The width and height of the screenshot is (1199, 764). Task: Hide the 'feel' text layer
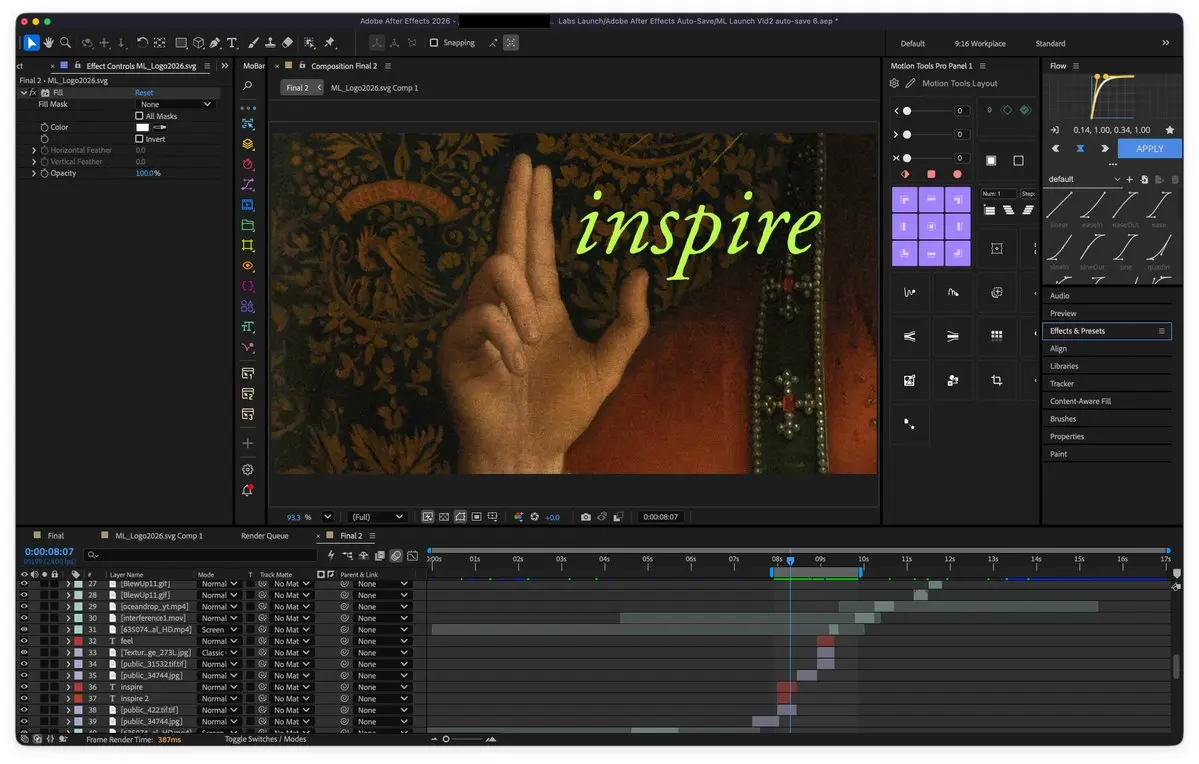(24, 641)
